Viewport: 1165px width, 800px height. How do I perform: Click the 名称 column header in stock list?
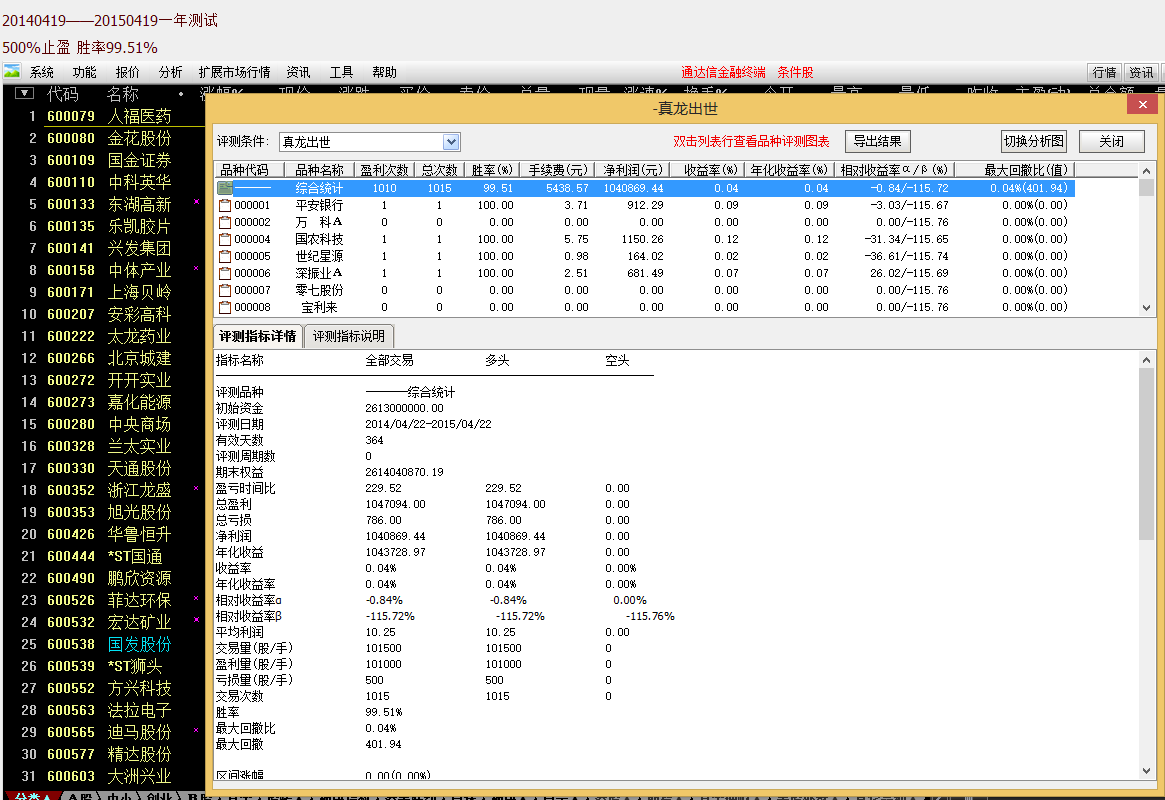(123, 94)
